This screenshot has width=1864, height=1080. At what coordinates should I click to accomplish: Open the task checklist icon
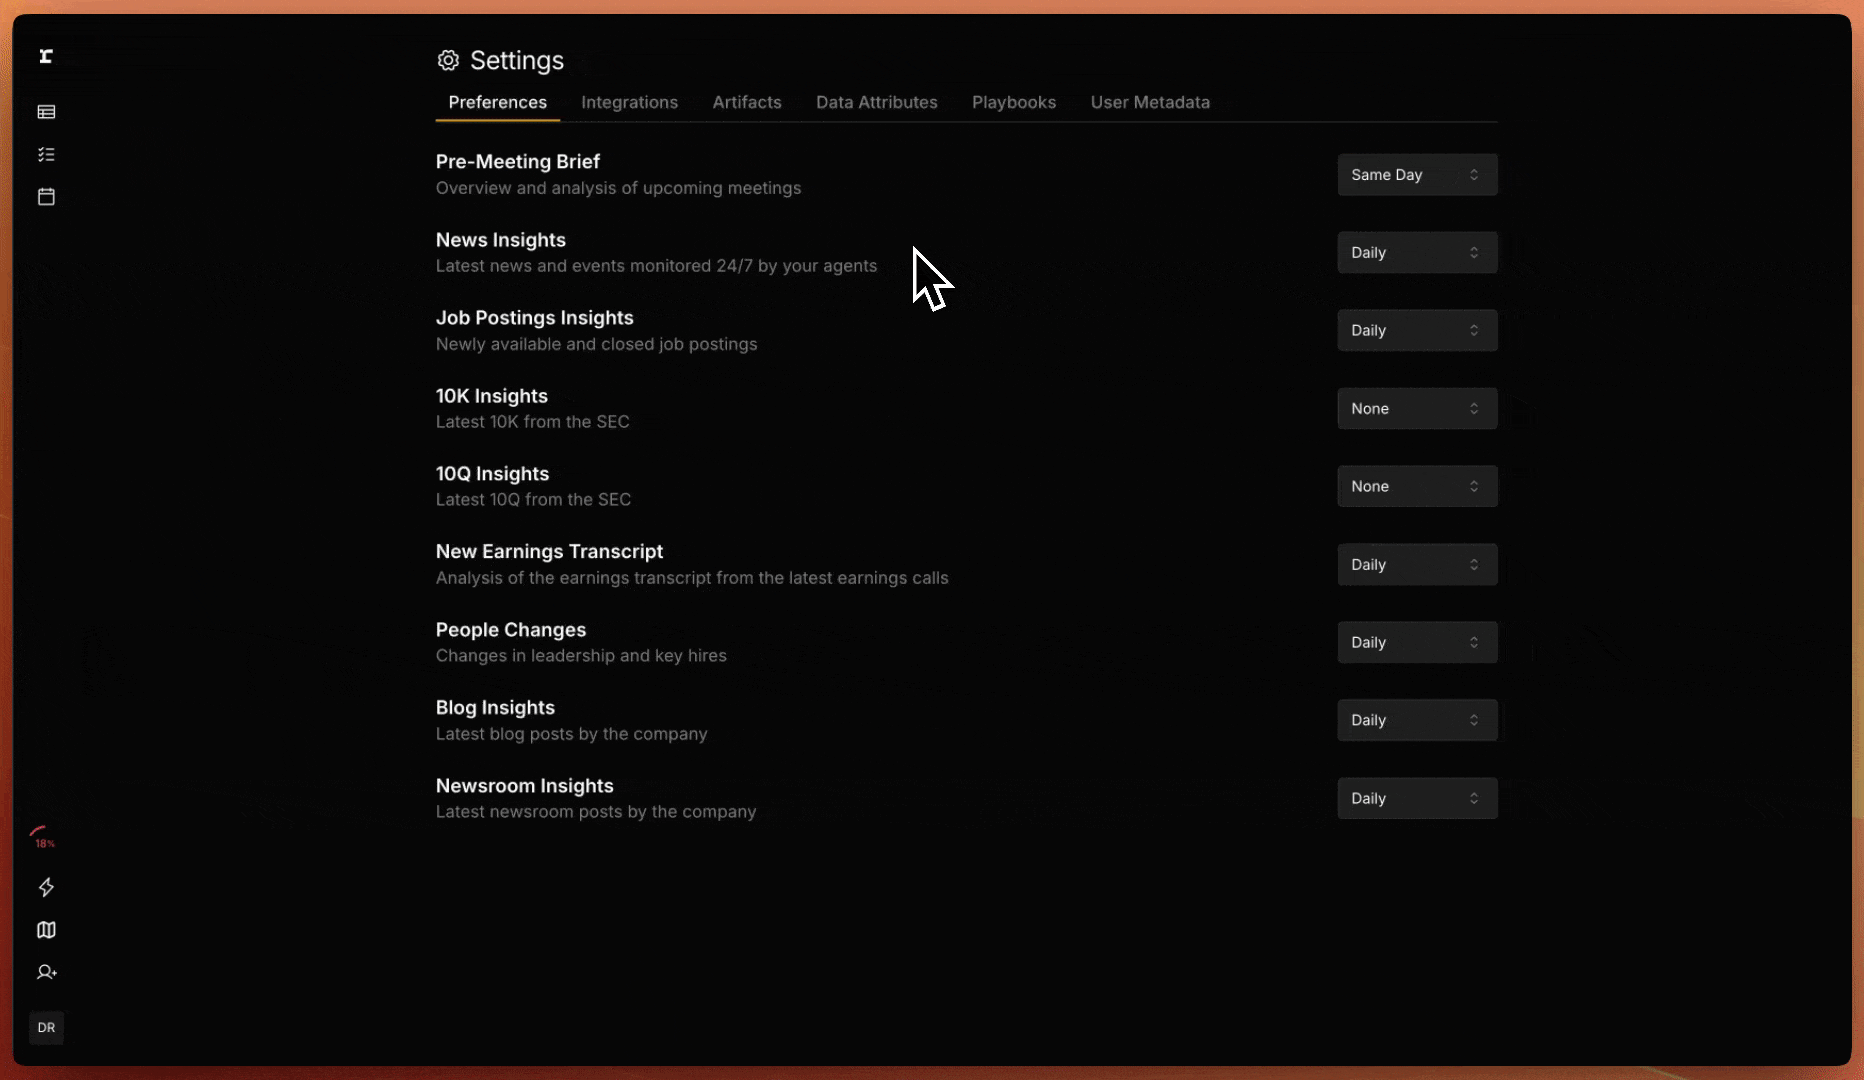46,155
